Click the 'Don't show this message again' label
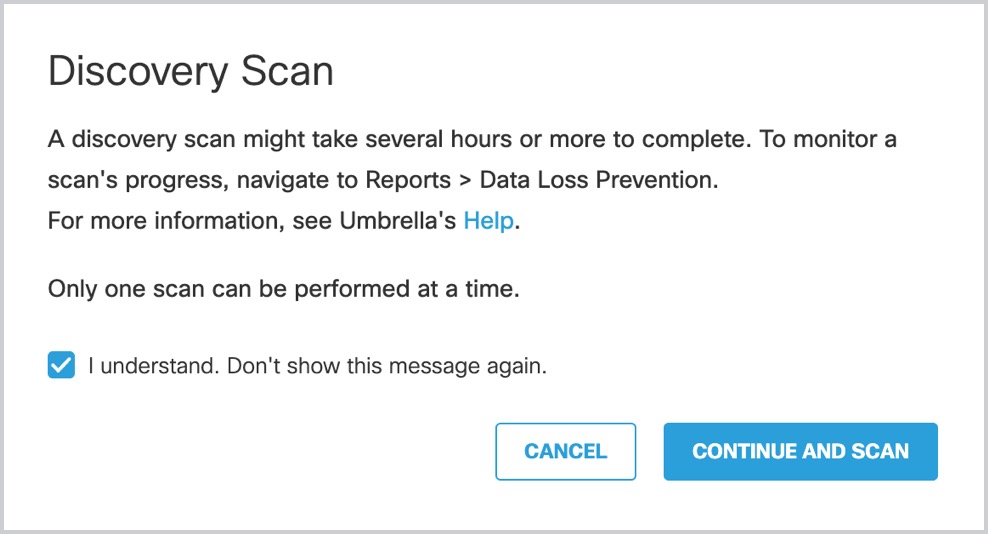 pyautogui.click(x=386, y=366)
